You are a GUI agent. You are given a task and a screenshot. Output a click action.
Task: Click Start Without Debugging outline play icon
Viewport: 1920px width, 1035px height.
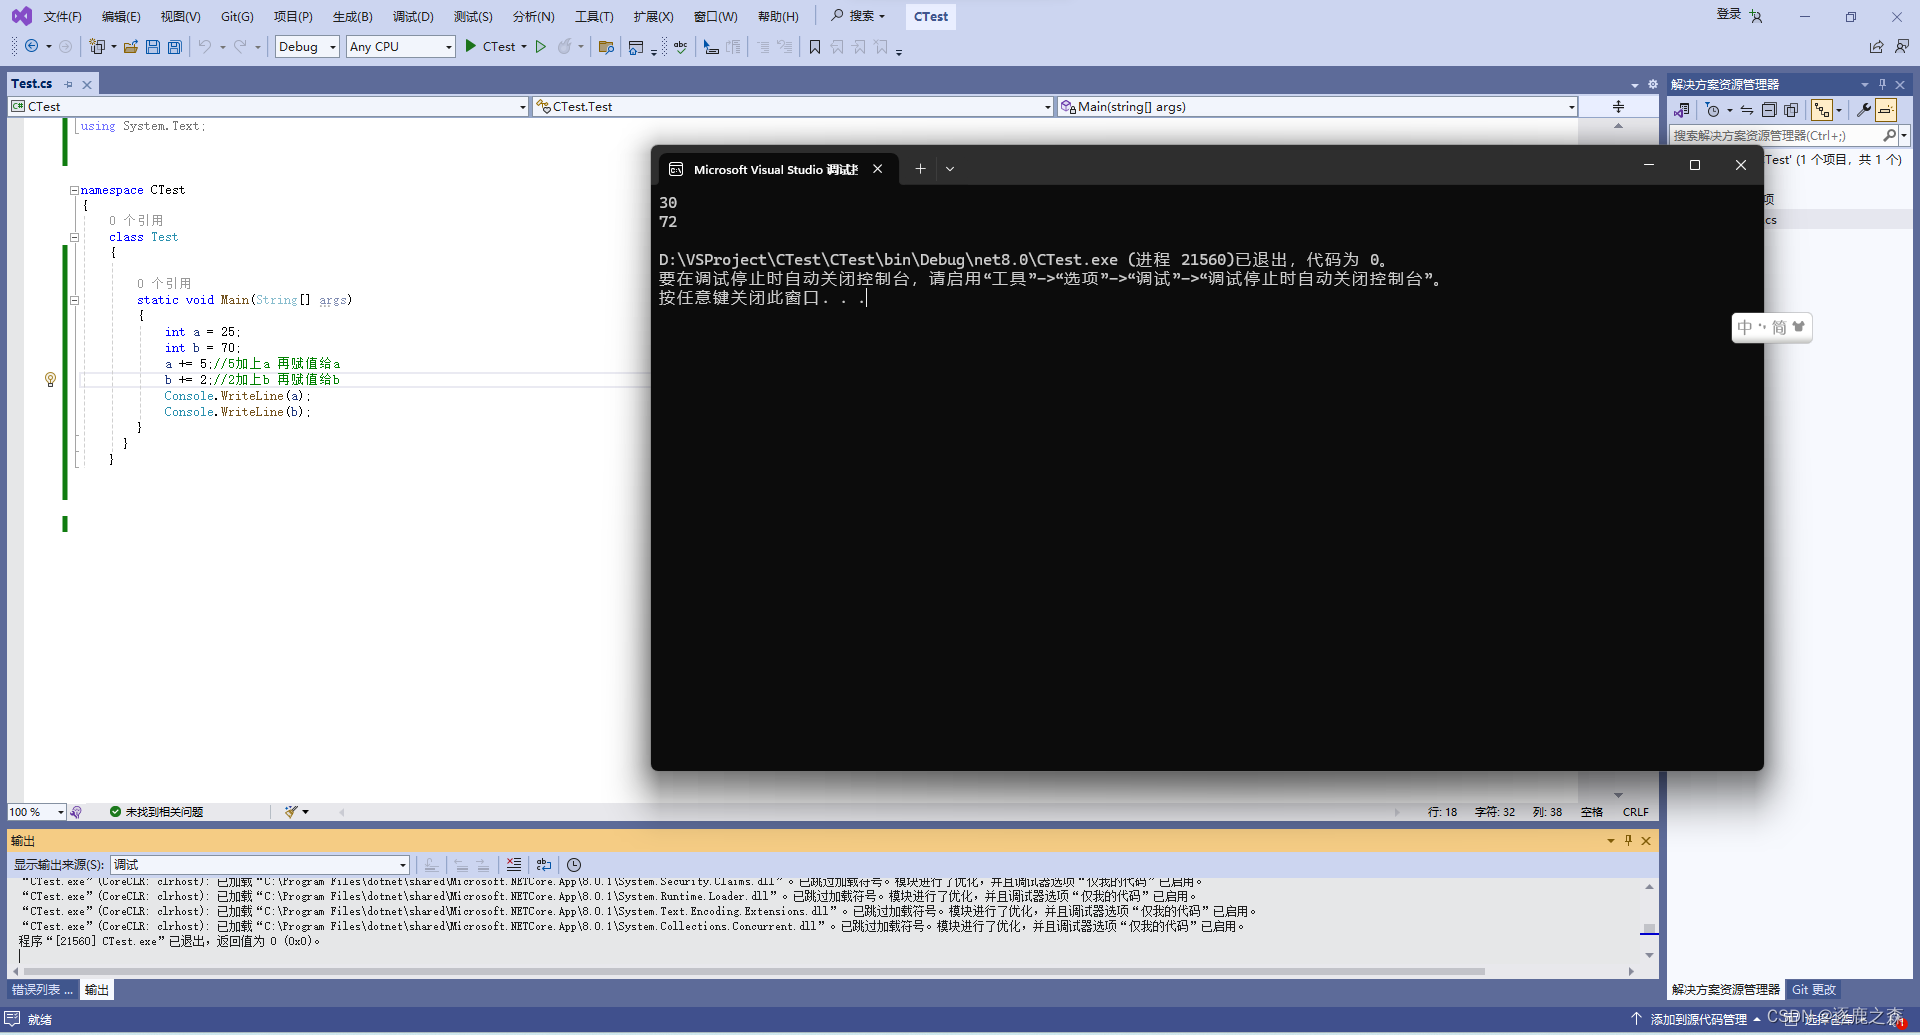(541, 46)
